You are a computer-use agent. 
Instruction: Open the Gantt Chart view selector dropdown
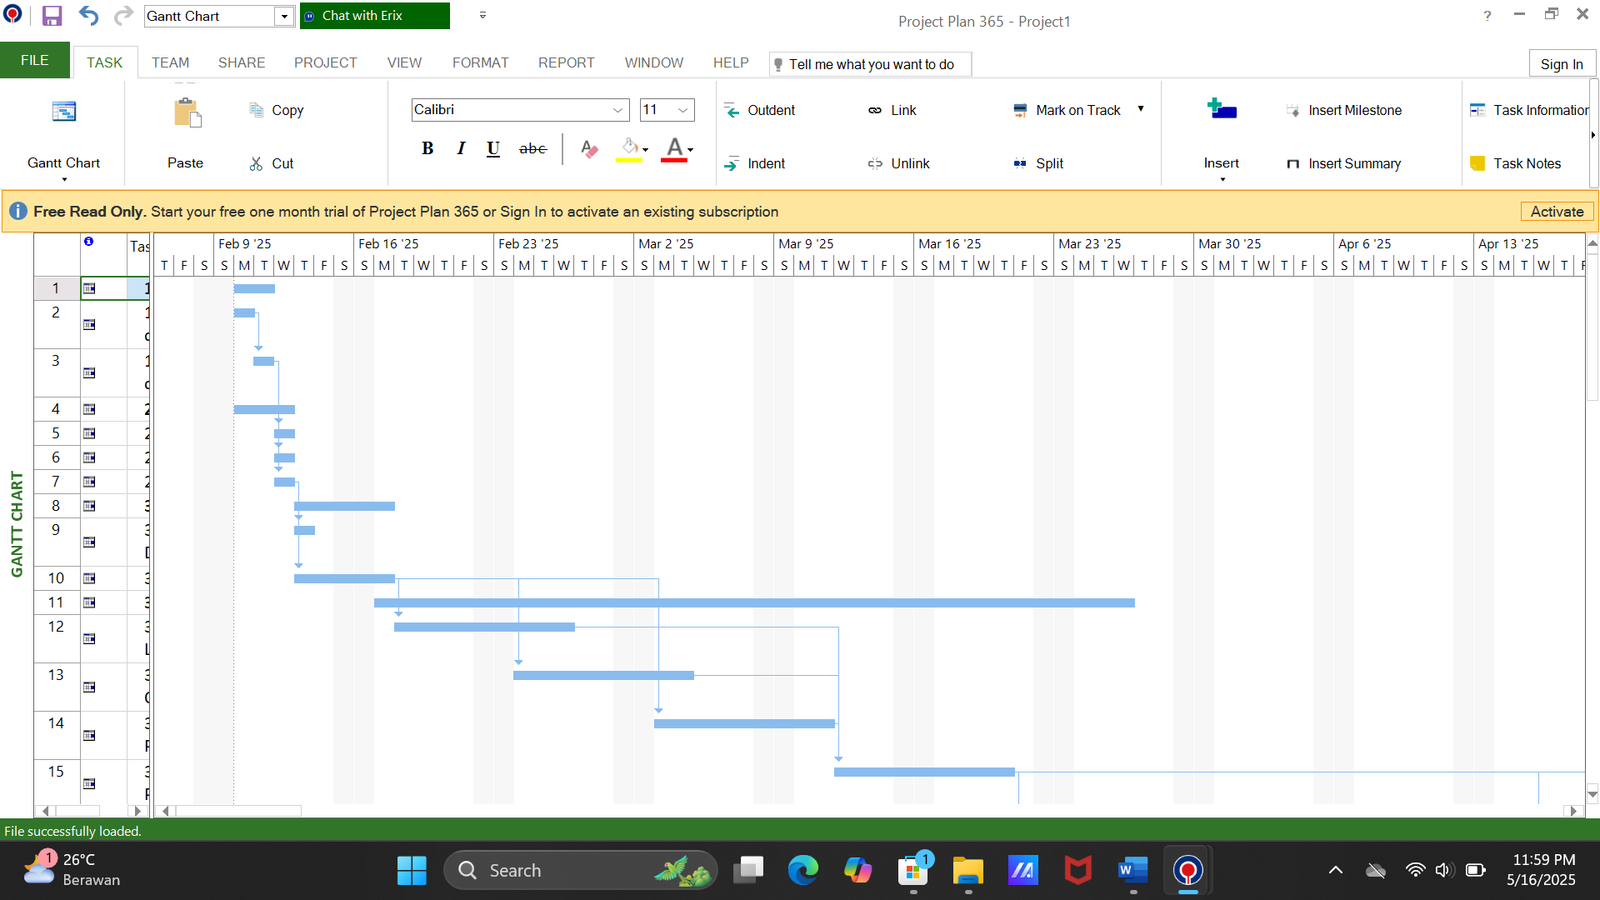tap(284, 16)
